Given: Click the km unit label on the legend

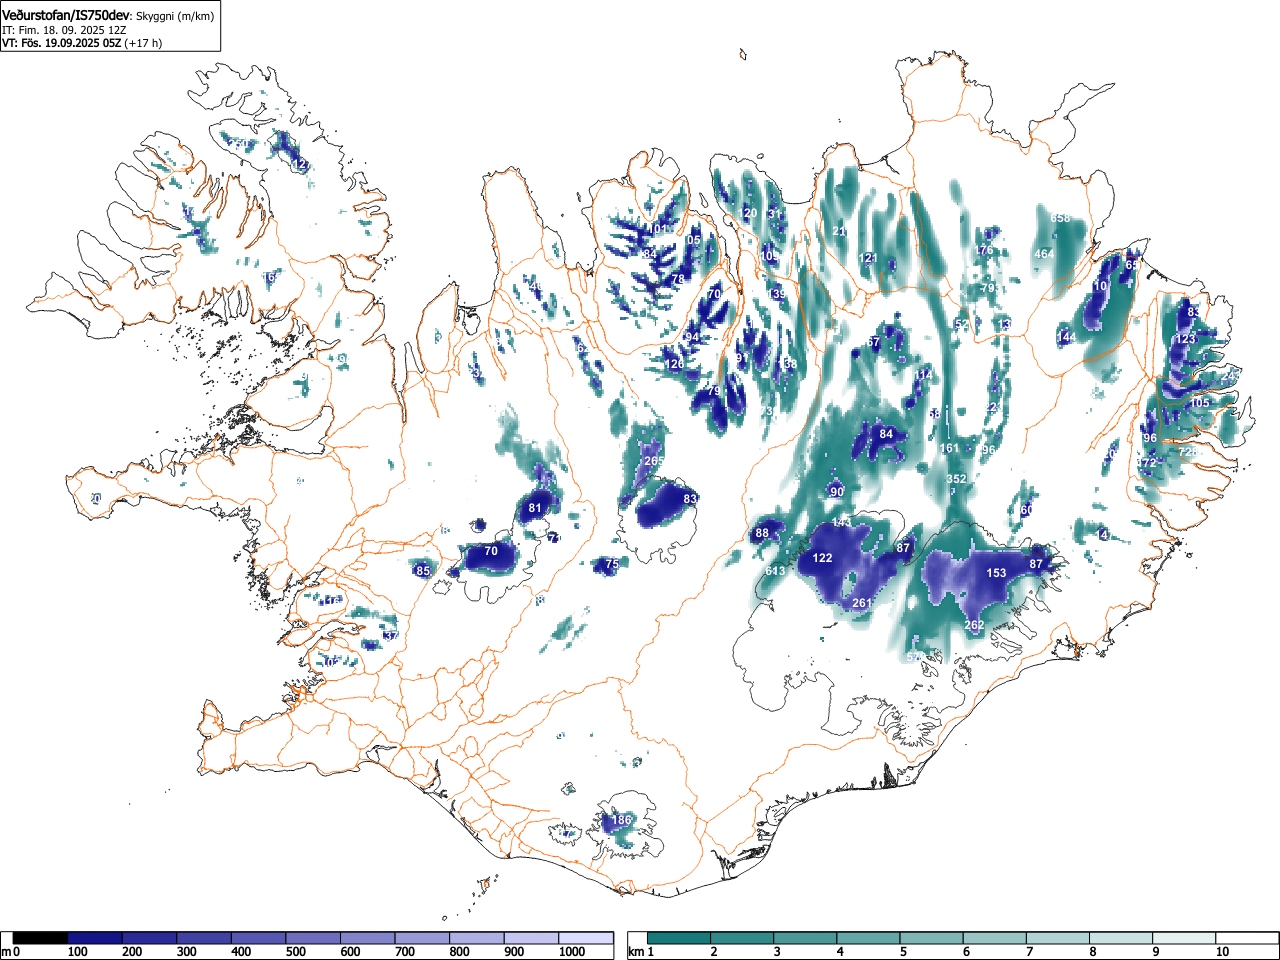Looking at the screenshot, I should point(634,952).
